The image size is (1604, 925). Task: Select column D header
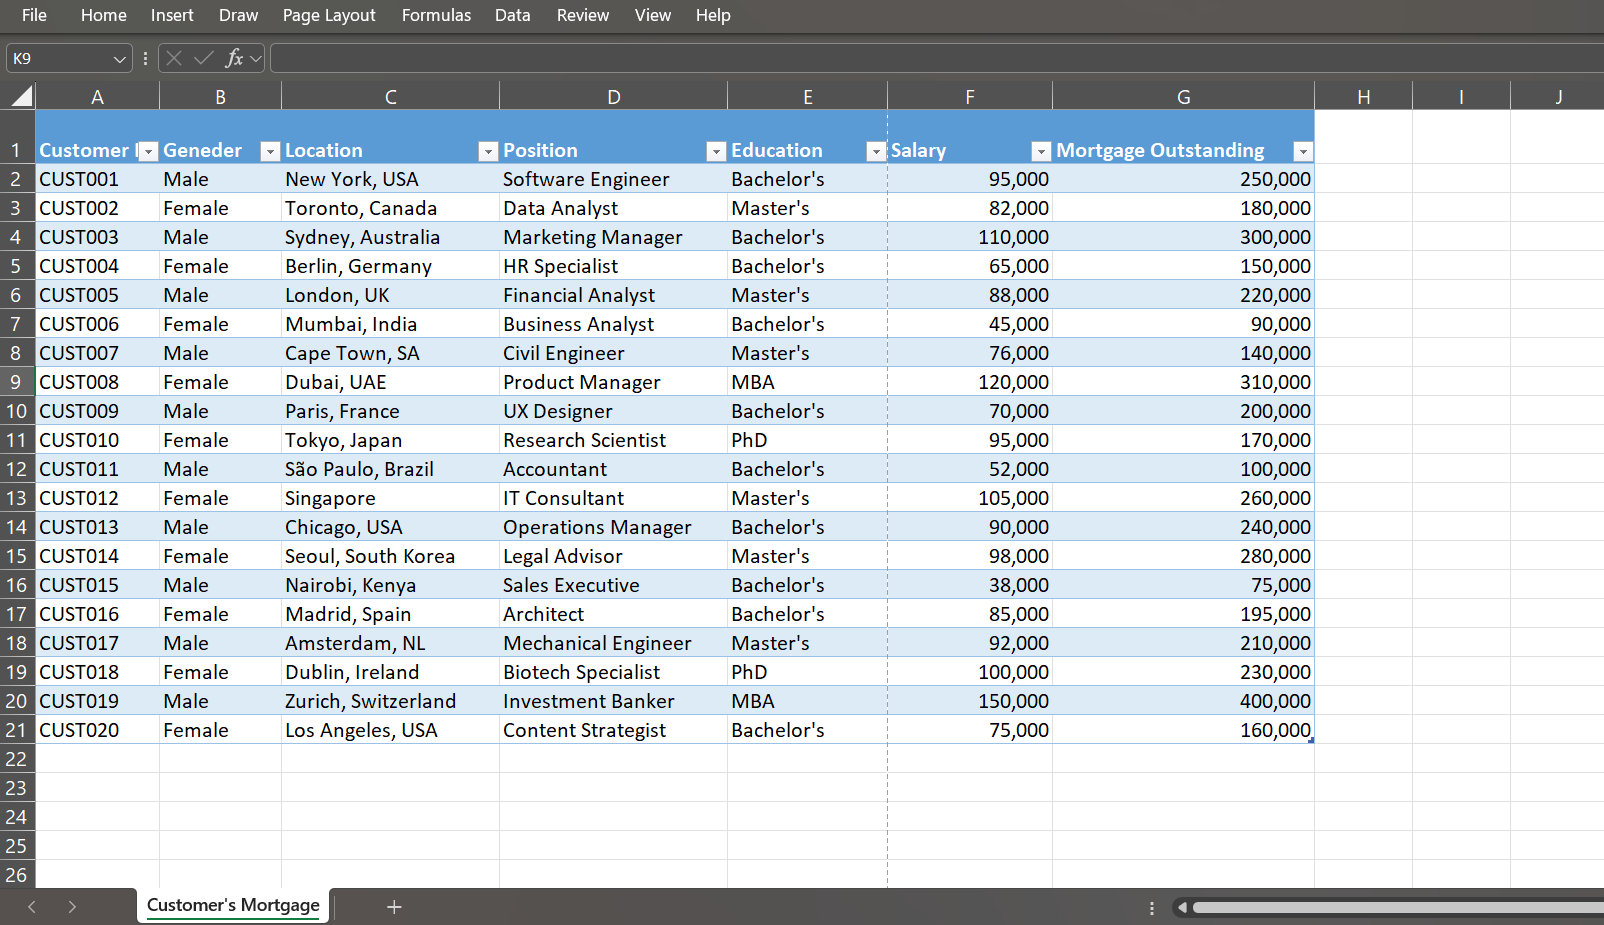[x=613, y=97]
